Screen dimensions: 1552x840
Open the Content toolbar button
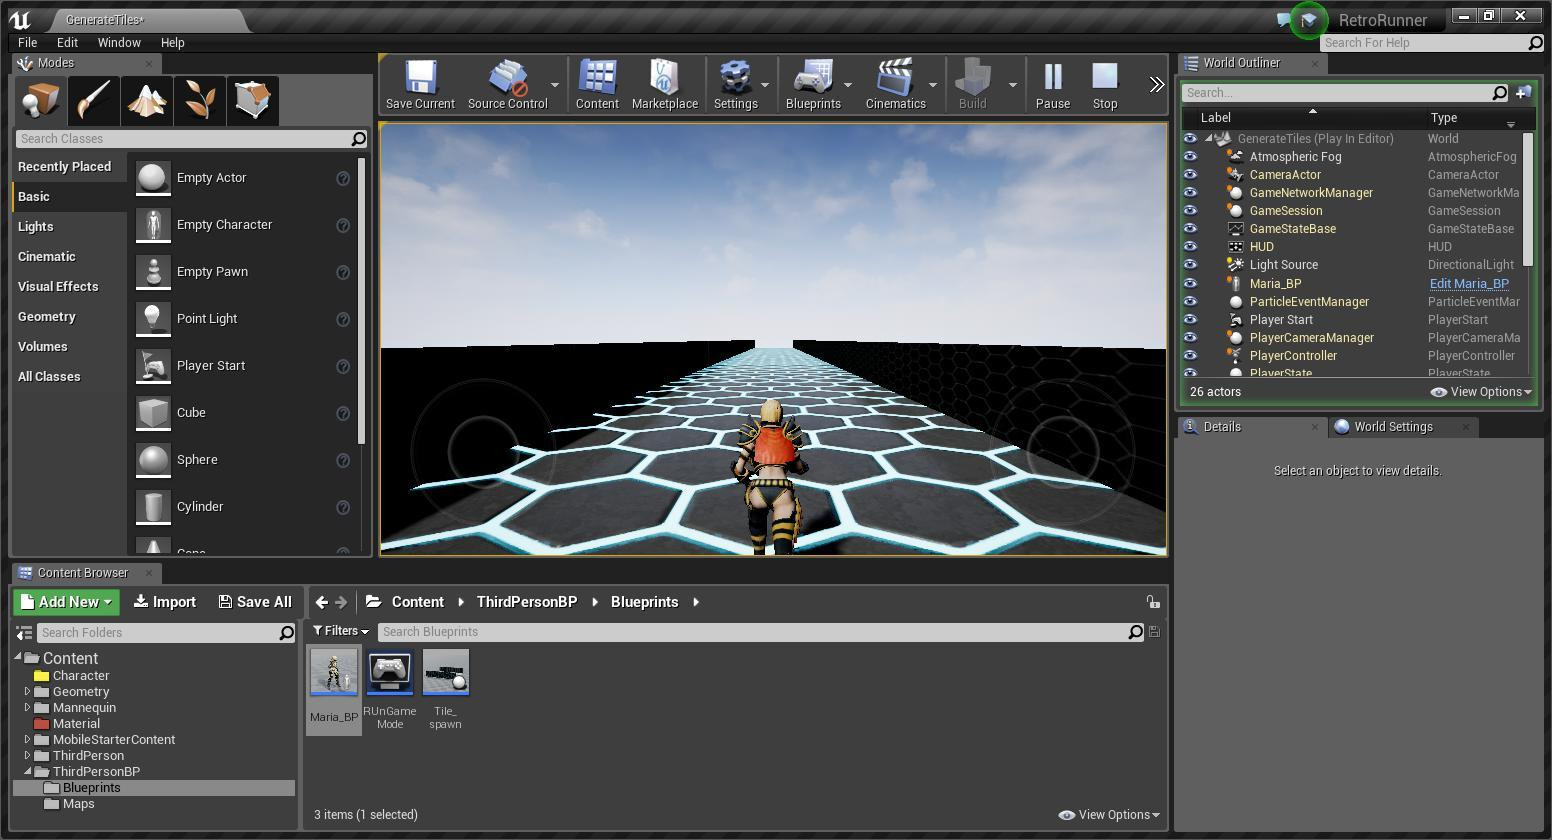(597, 84)
